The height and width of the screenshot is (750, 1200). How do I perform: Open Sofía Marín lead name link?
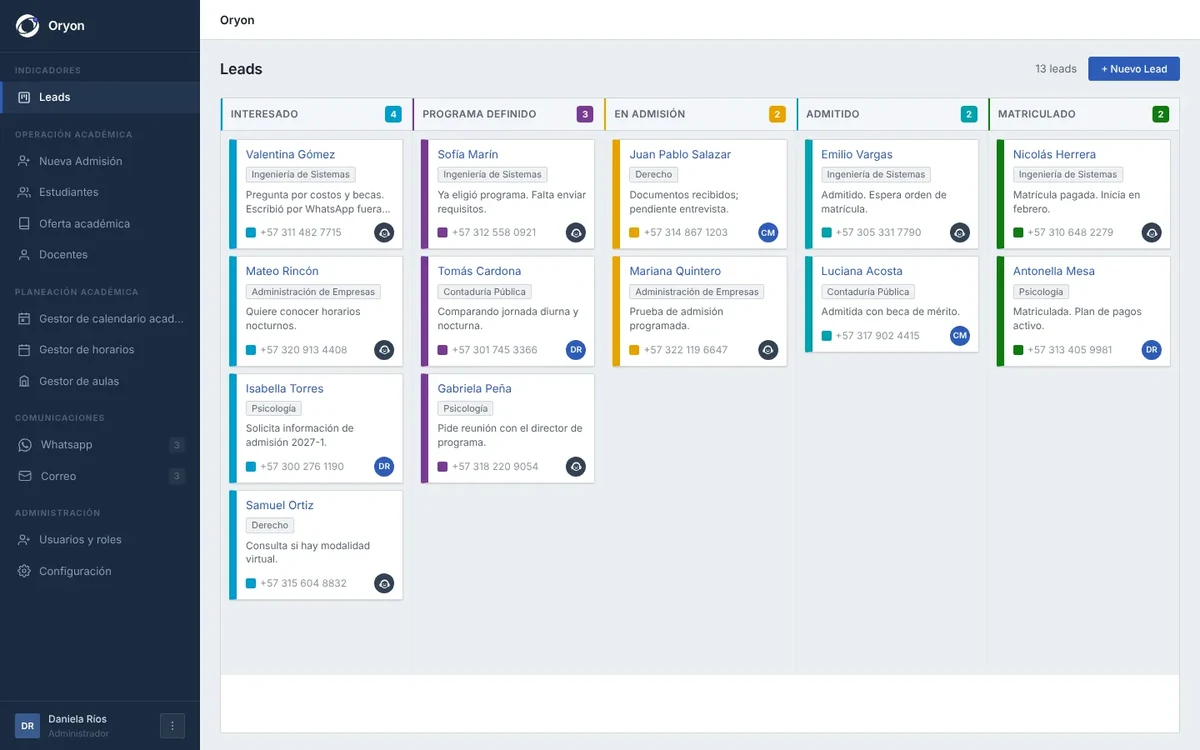coord(468,155)
